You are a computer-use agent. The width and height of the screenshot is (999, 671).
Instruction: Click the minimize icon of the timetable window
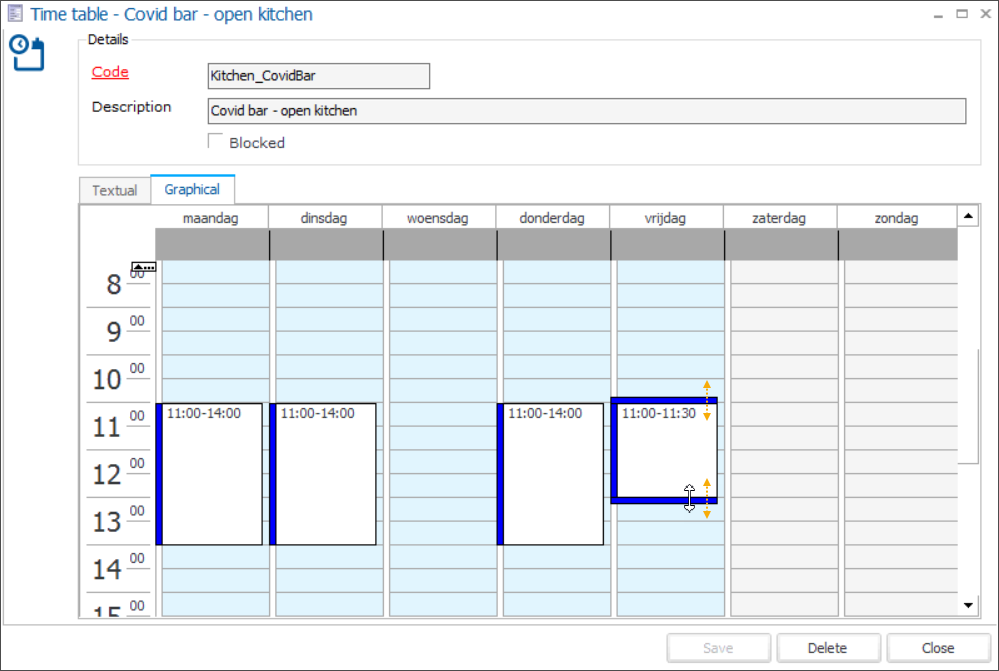pos(938,13)
